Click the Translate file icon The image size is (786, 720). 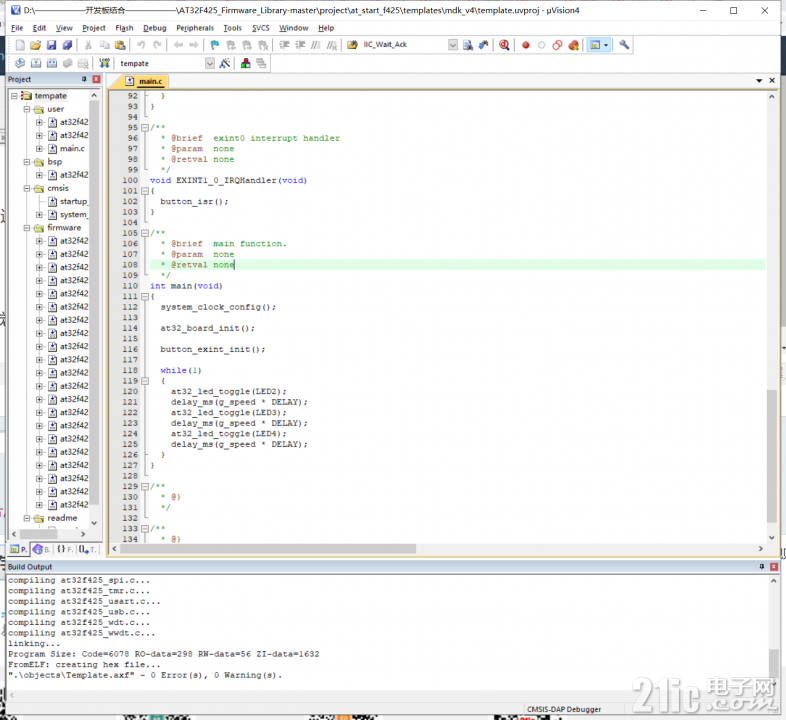click(x=20, y=63)
